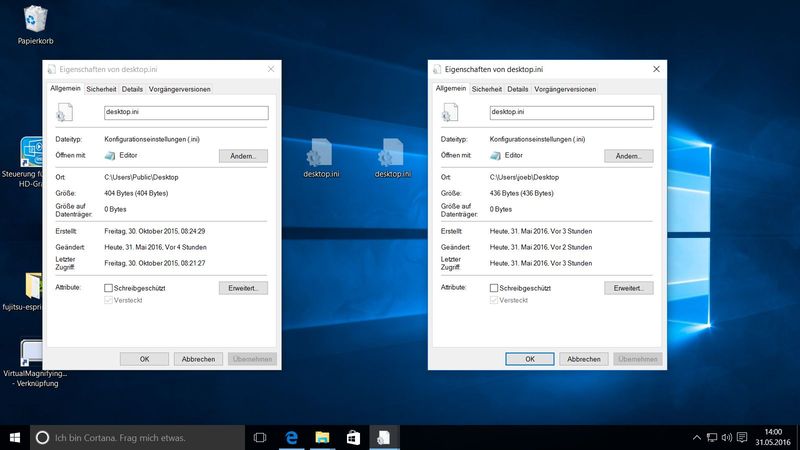Click the Versteckt checkbox in right dialog
Screen dimensions: 800x450
pyautogui.click(x=494, y=300)
